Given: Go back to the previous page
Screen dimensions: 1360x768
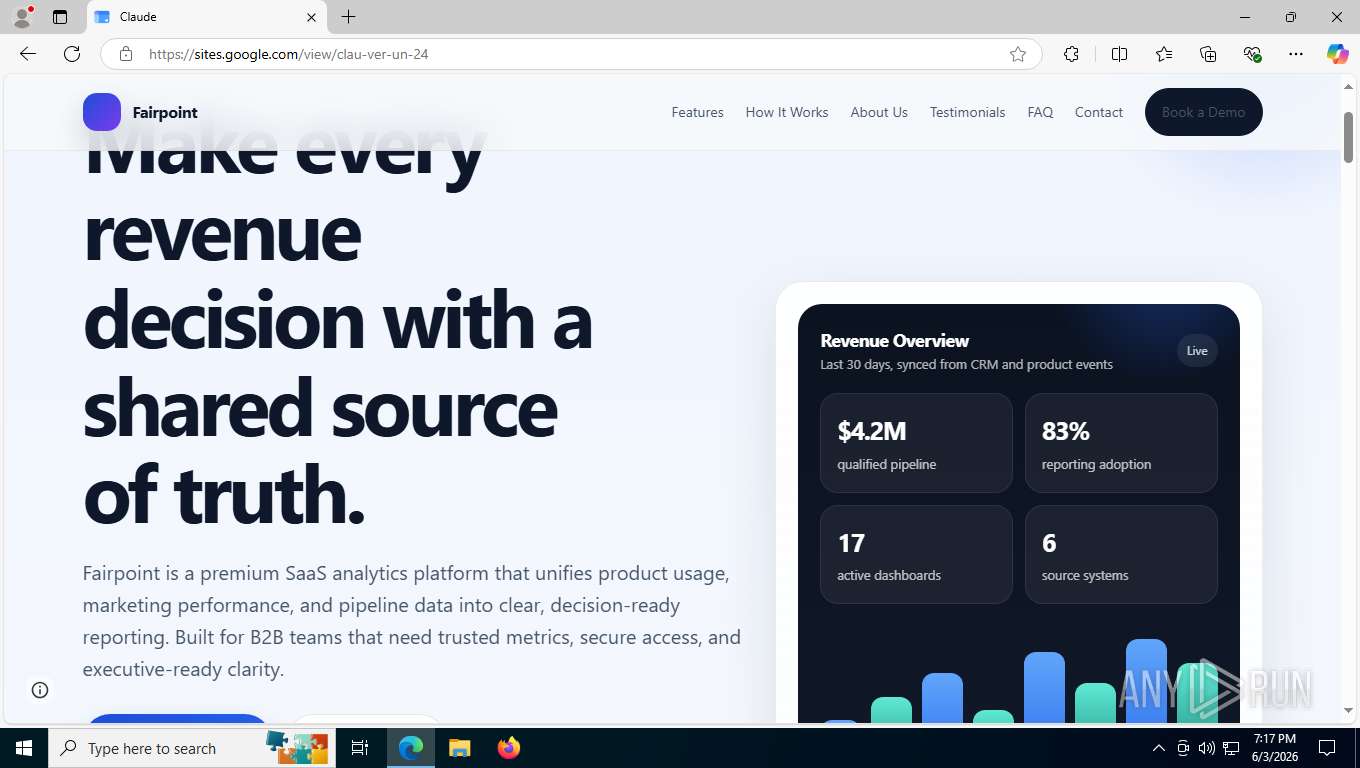Looking at the screenshot, I should tap(28, 54).
